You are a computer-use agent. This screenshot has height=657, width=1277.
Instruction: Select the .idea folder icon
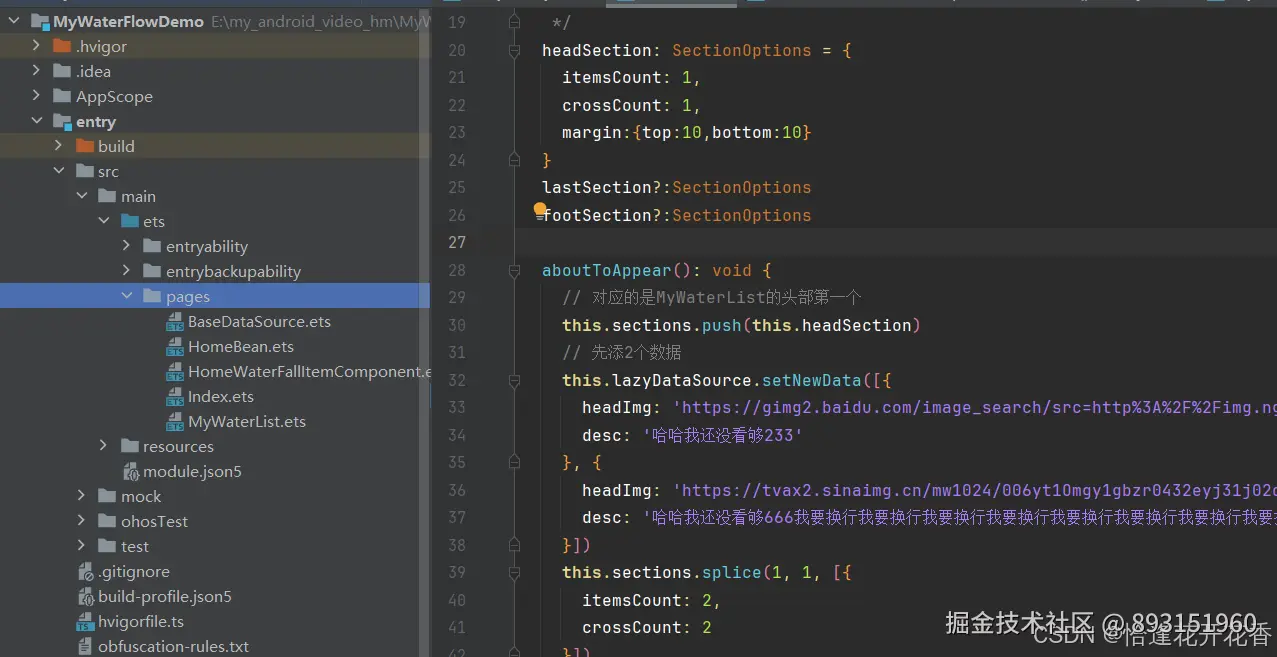point(62,71)
